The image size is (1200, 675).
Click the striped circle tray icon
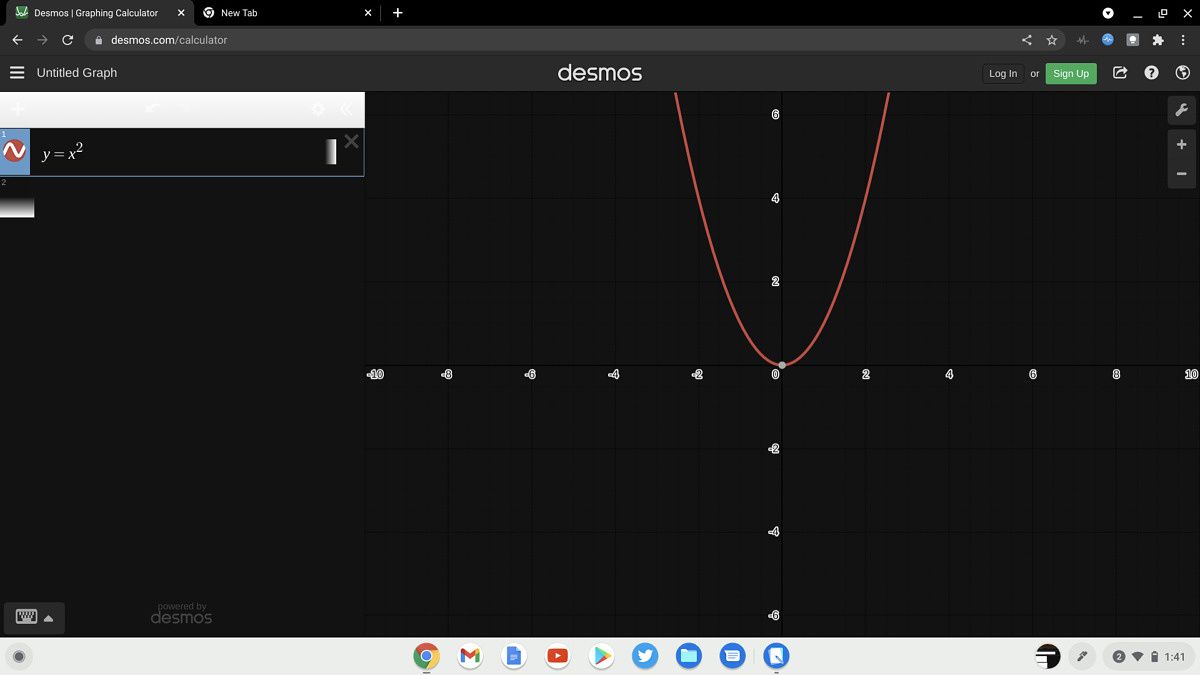point(1047,656)
